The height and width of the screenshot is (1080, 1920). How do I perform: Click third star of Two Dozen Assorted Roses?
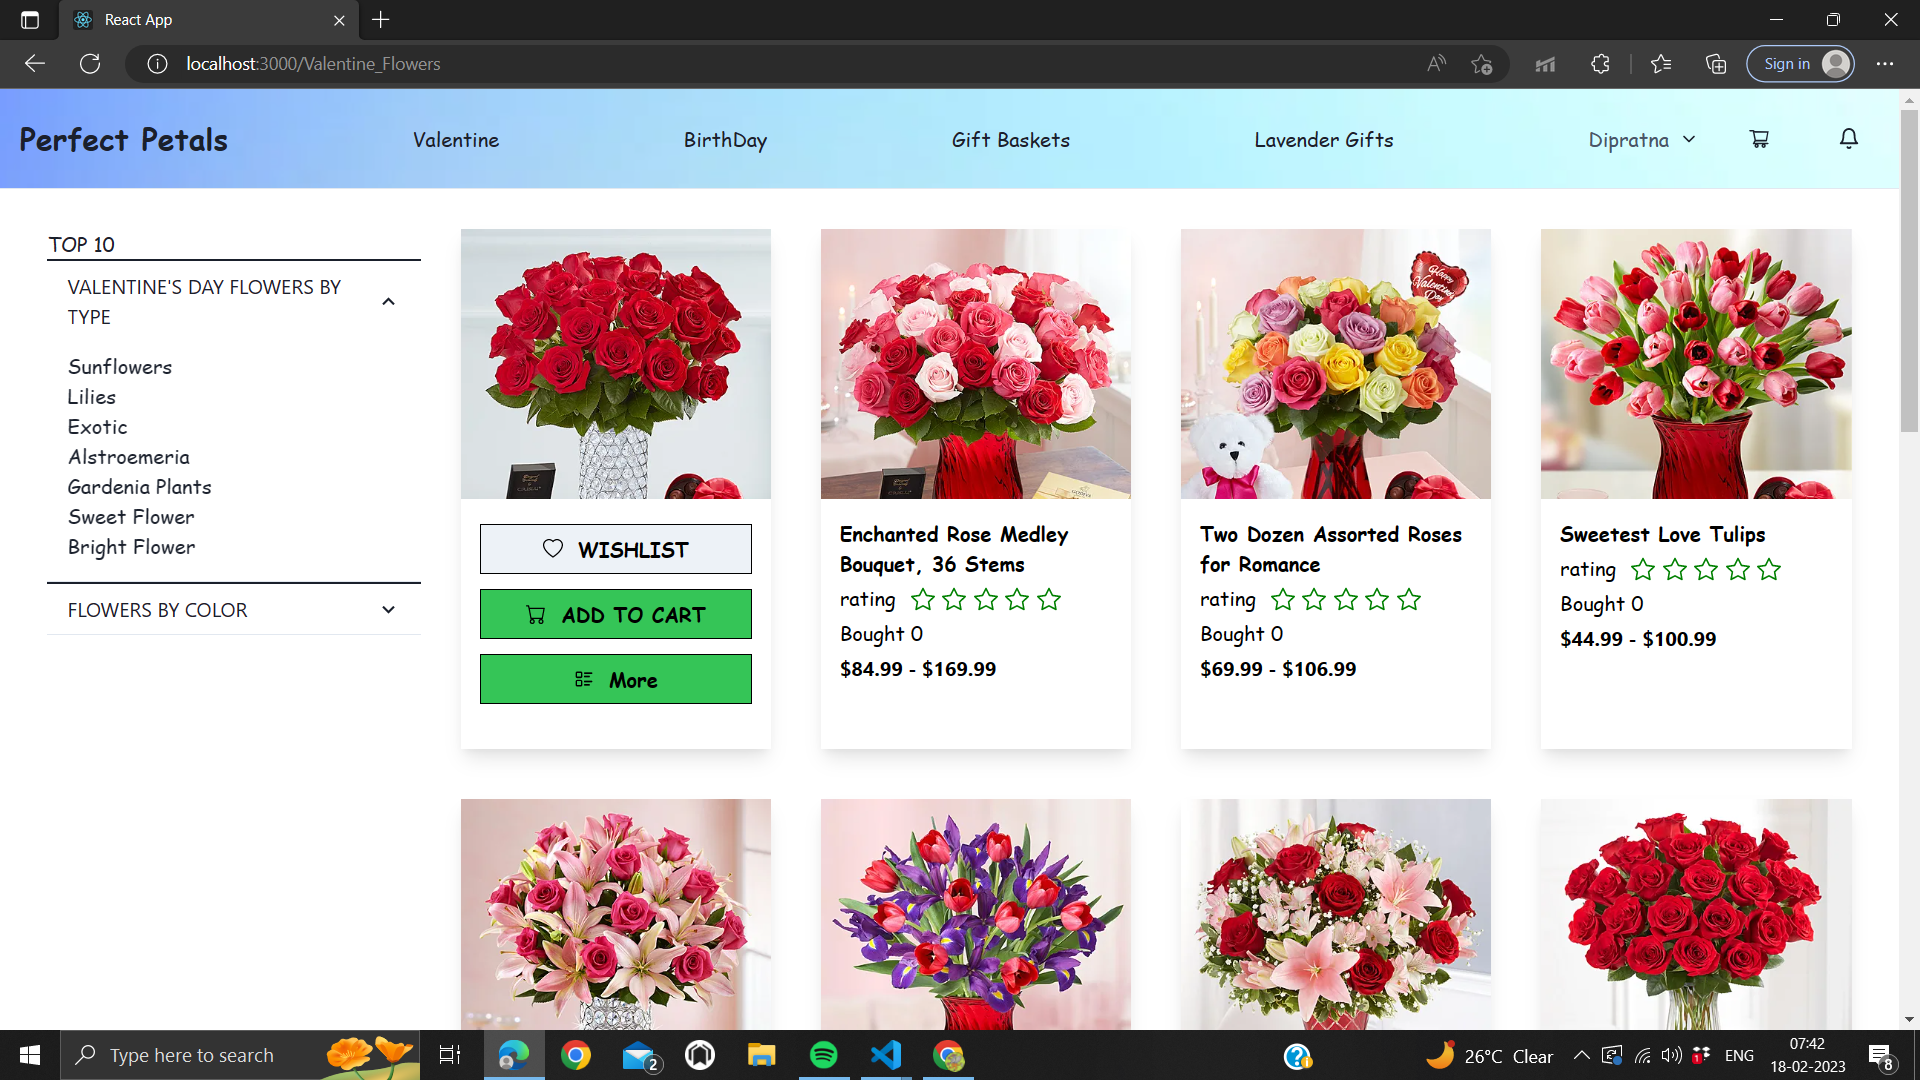point(1346,600)
